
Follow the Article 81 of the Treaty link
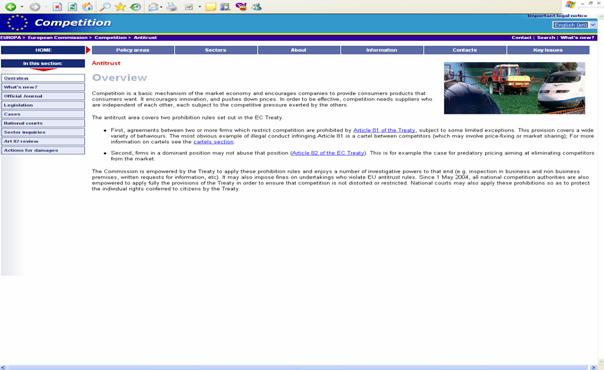tap(384, 130)
